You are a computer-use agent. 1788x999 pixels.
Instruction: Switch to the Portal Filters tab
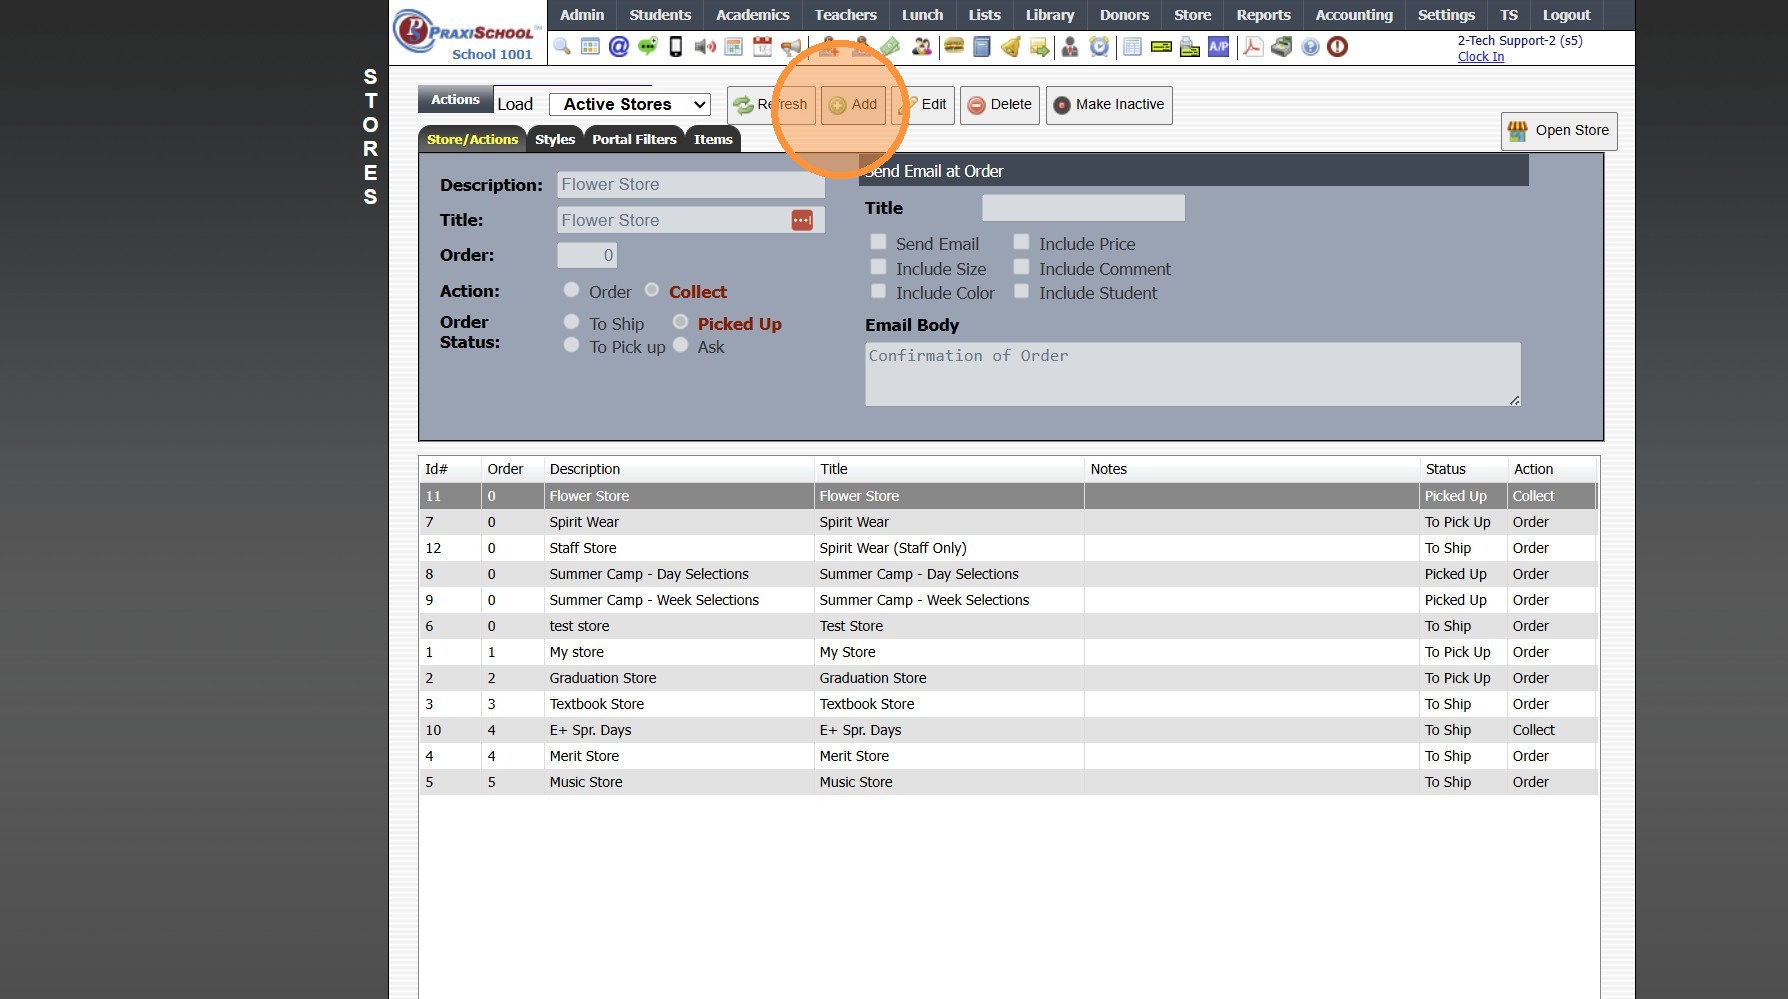pyautogui.click(x=634, y=139)
